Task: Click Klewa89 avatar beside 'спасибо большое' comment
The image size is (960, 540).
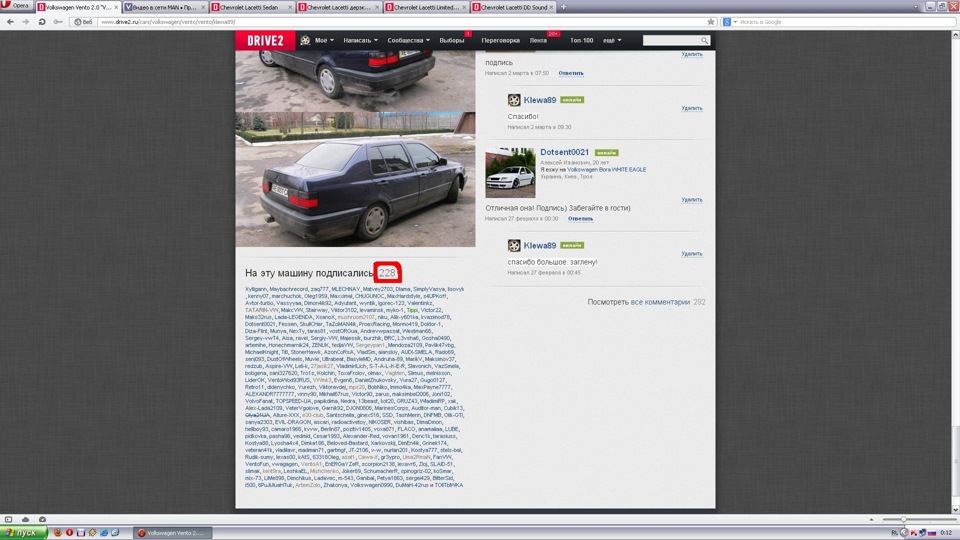Action: [514, 246]
